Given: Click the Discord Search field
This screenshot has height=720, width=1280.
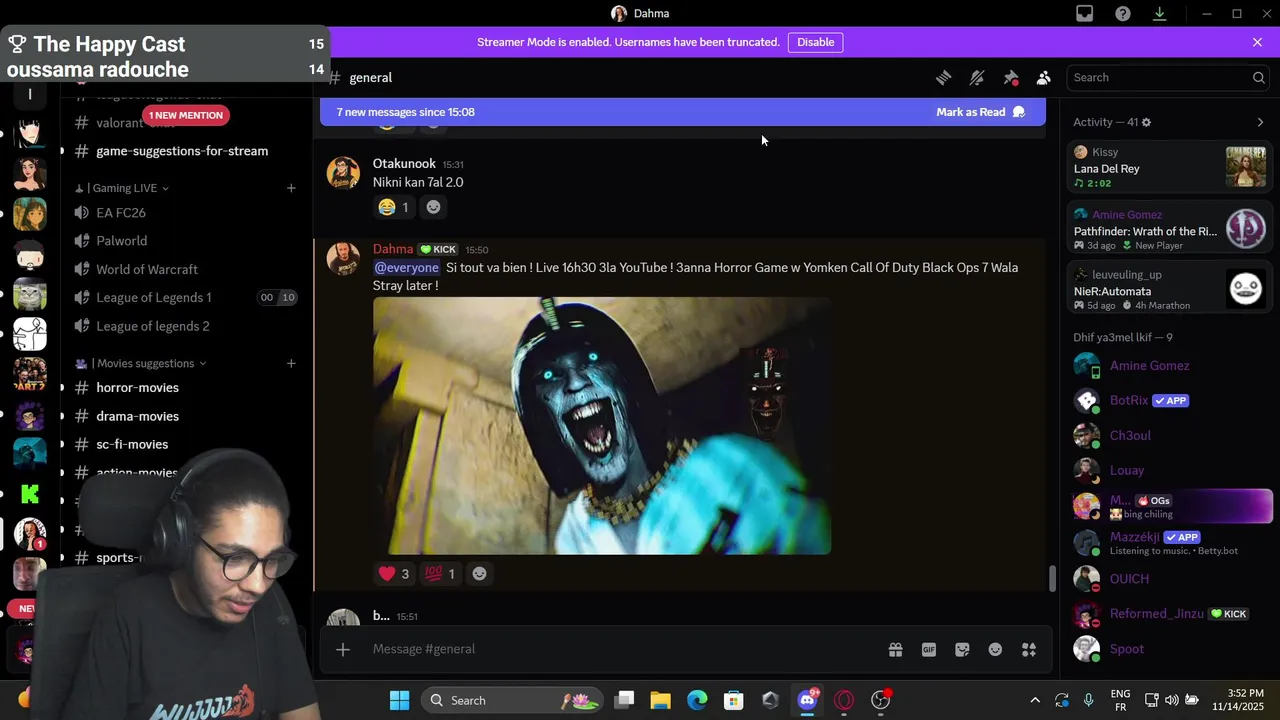Looking at the screenshot, I should (x=1168, y=77).
